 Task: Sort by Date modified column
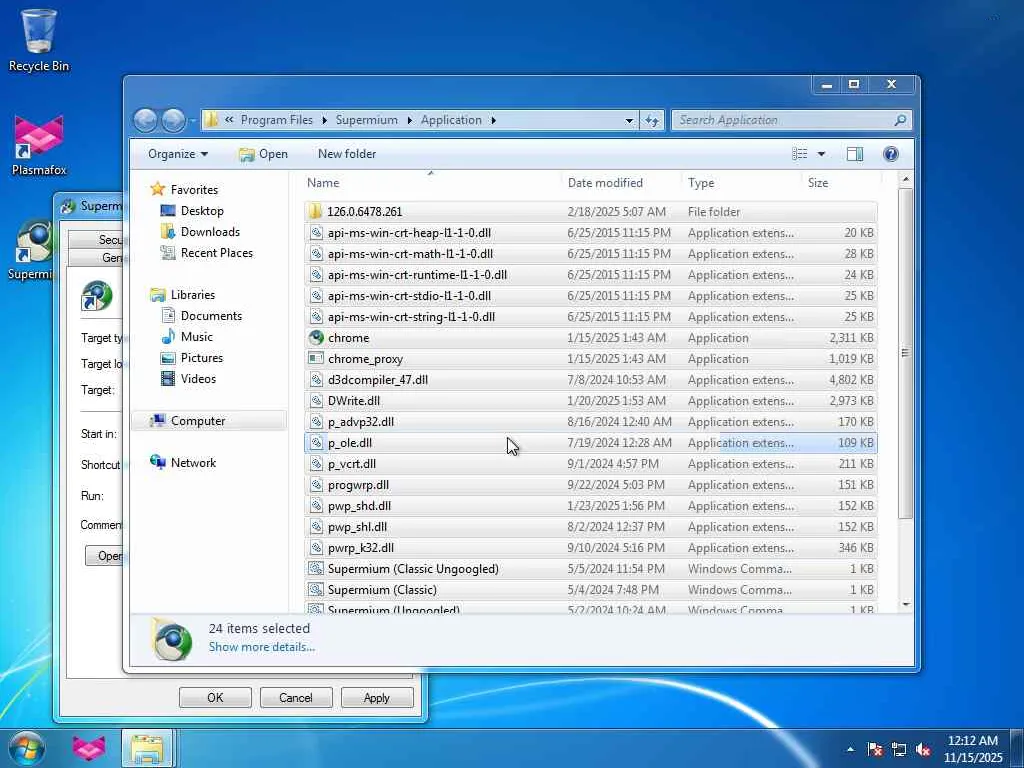(x=620, y=183)
